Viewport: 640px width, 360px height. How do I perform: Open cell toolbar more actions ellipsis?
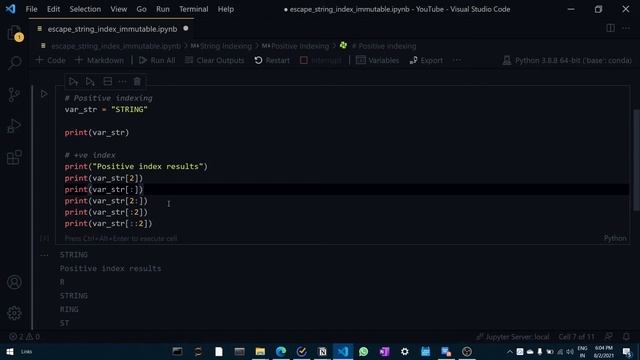coord(122,82)
